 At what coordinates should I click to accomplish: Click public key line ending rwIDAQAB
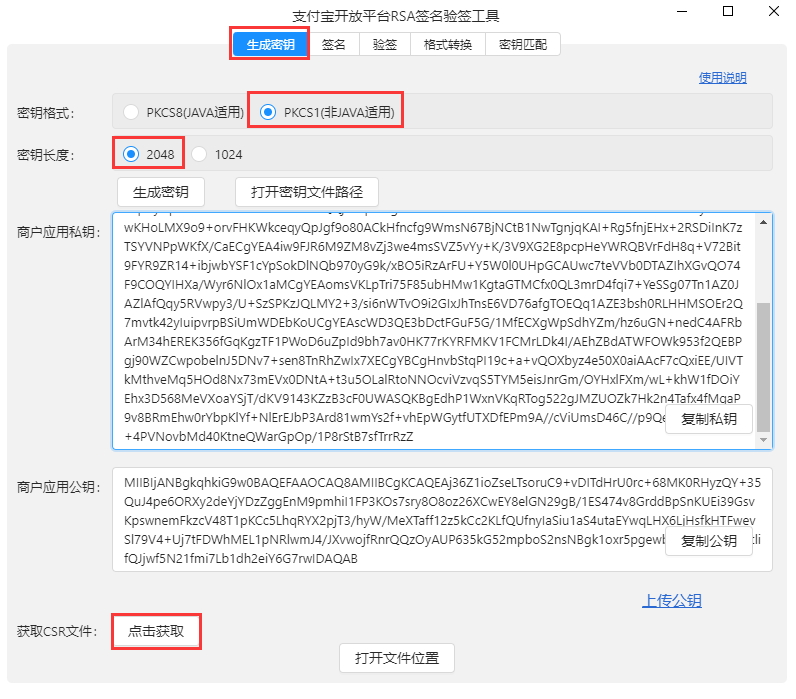coord(241,558)
